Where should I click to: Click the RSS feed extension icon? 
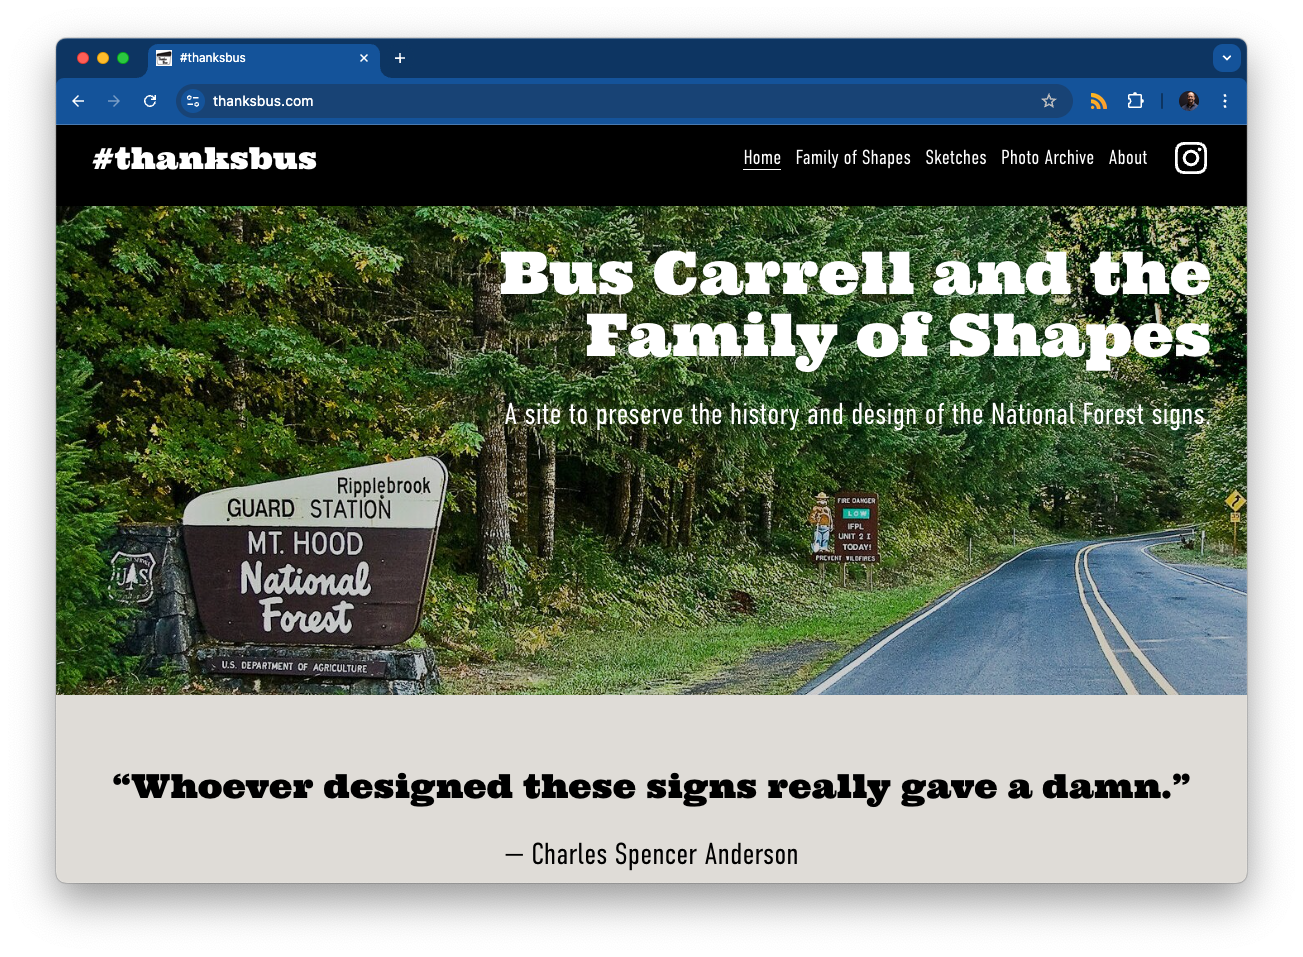point(1098,101)
